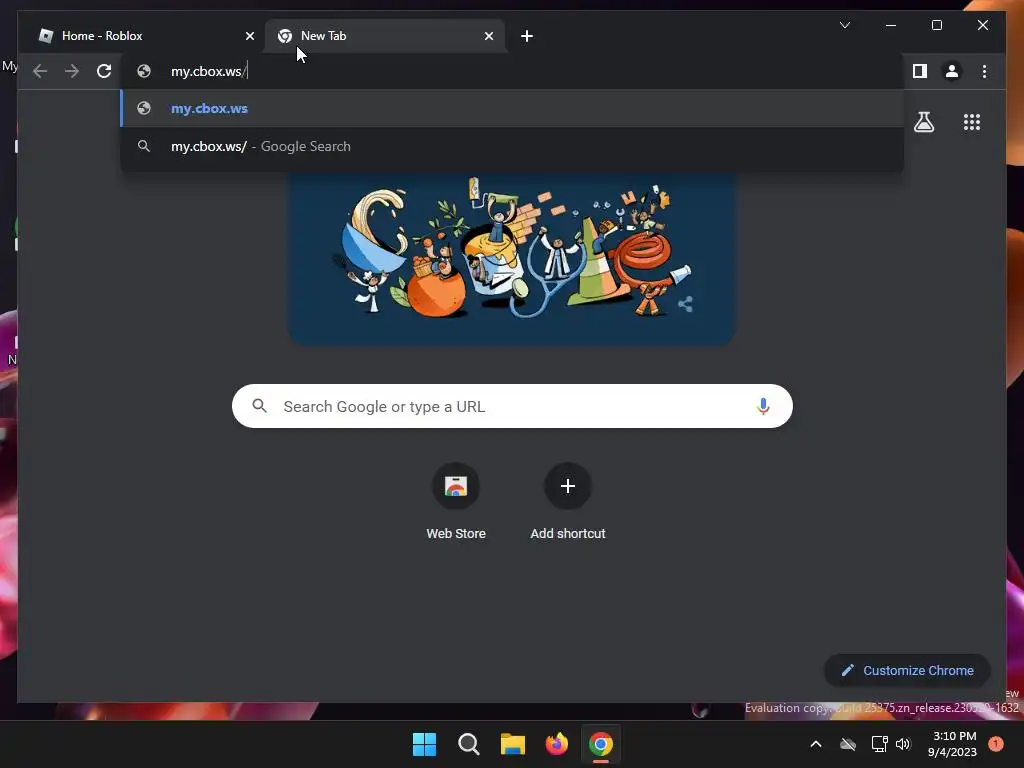Toggle the browser side panel
The height and width of the screenshot is (768, 1024).
point(920,71)
